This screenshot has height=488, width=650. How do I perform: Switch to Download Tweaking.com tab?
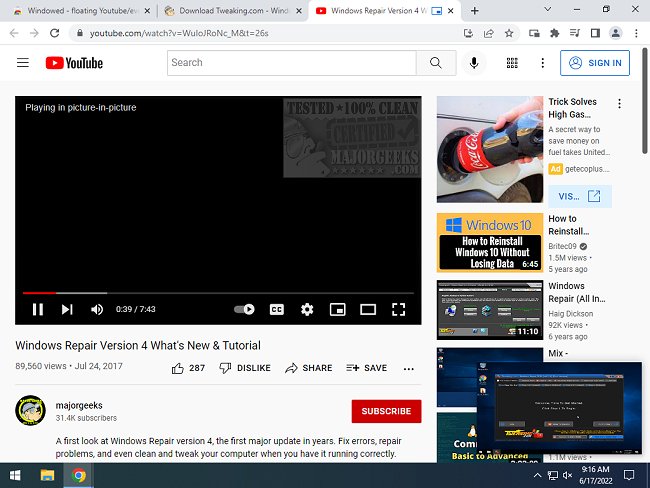233,11
